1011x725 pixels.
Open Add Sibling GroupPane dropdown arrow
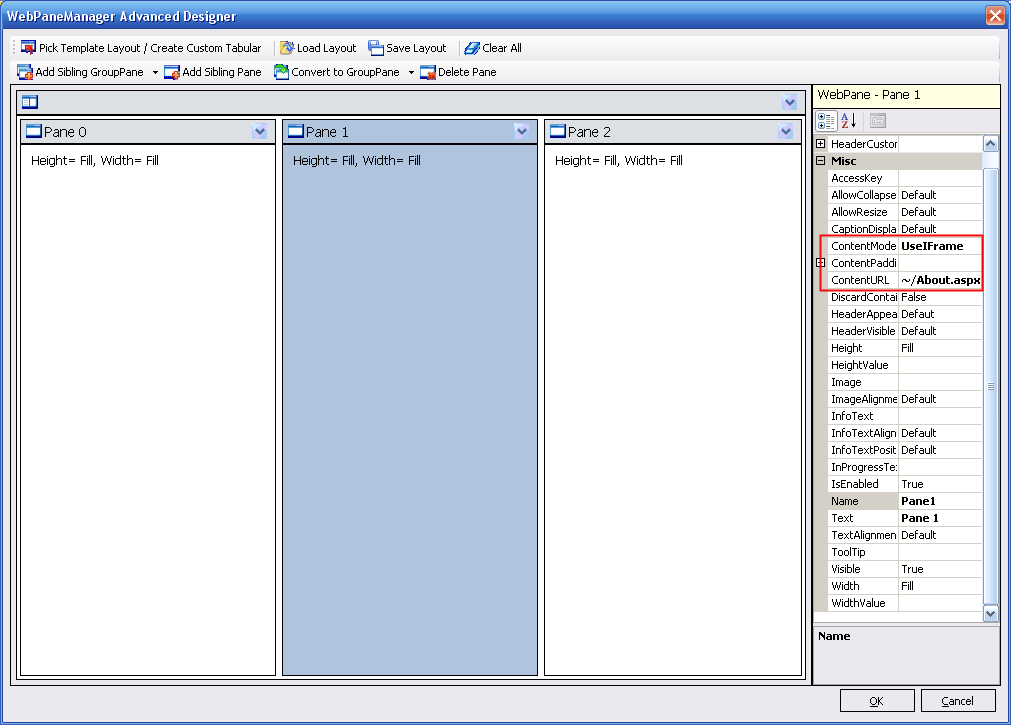point(155,73)
